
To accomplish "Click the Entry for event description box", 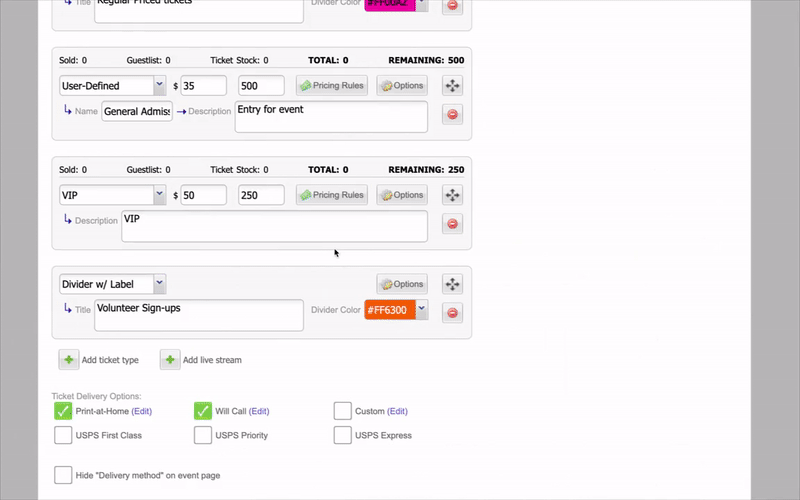I will (331, 117).
